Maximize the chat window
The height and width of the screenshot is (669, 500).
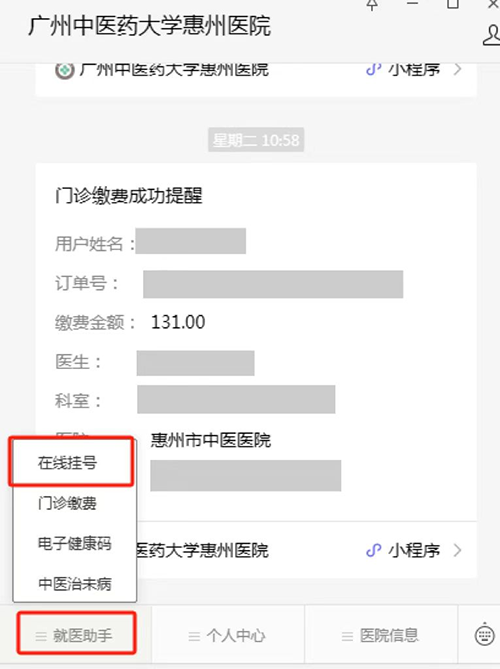[x=453, y=4]
